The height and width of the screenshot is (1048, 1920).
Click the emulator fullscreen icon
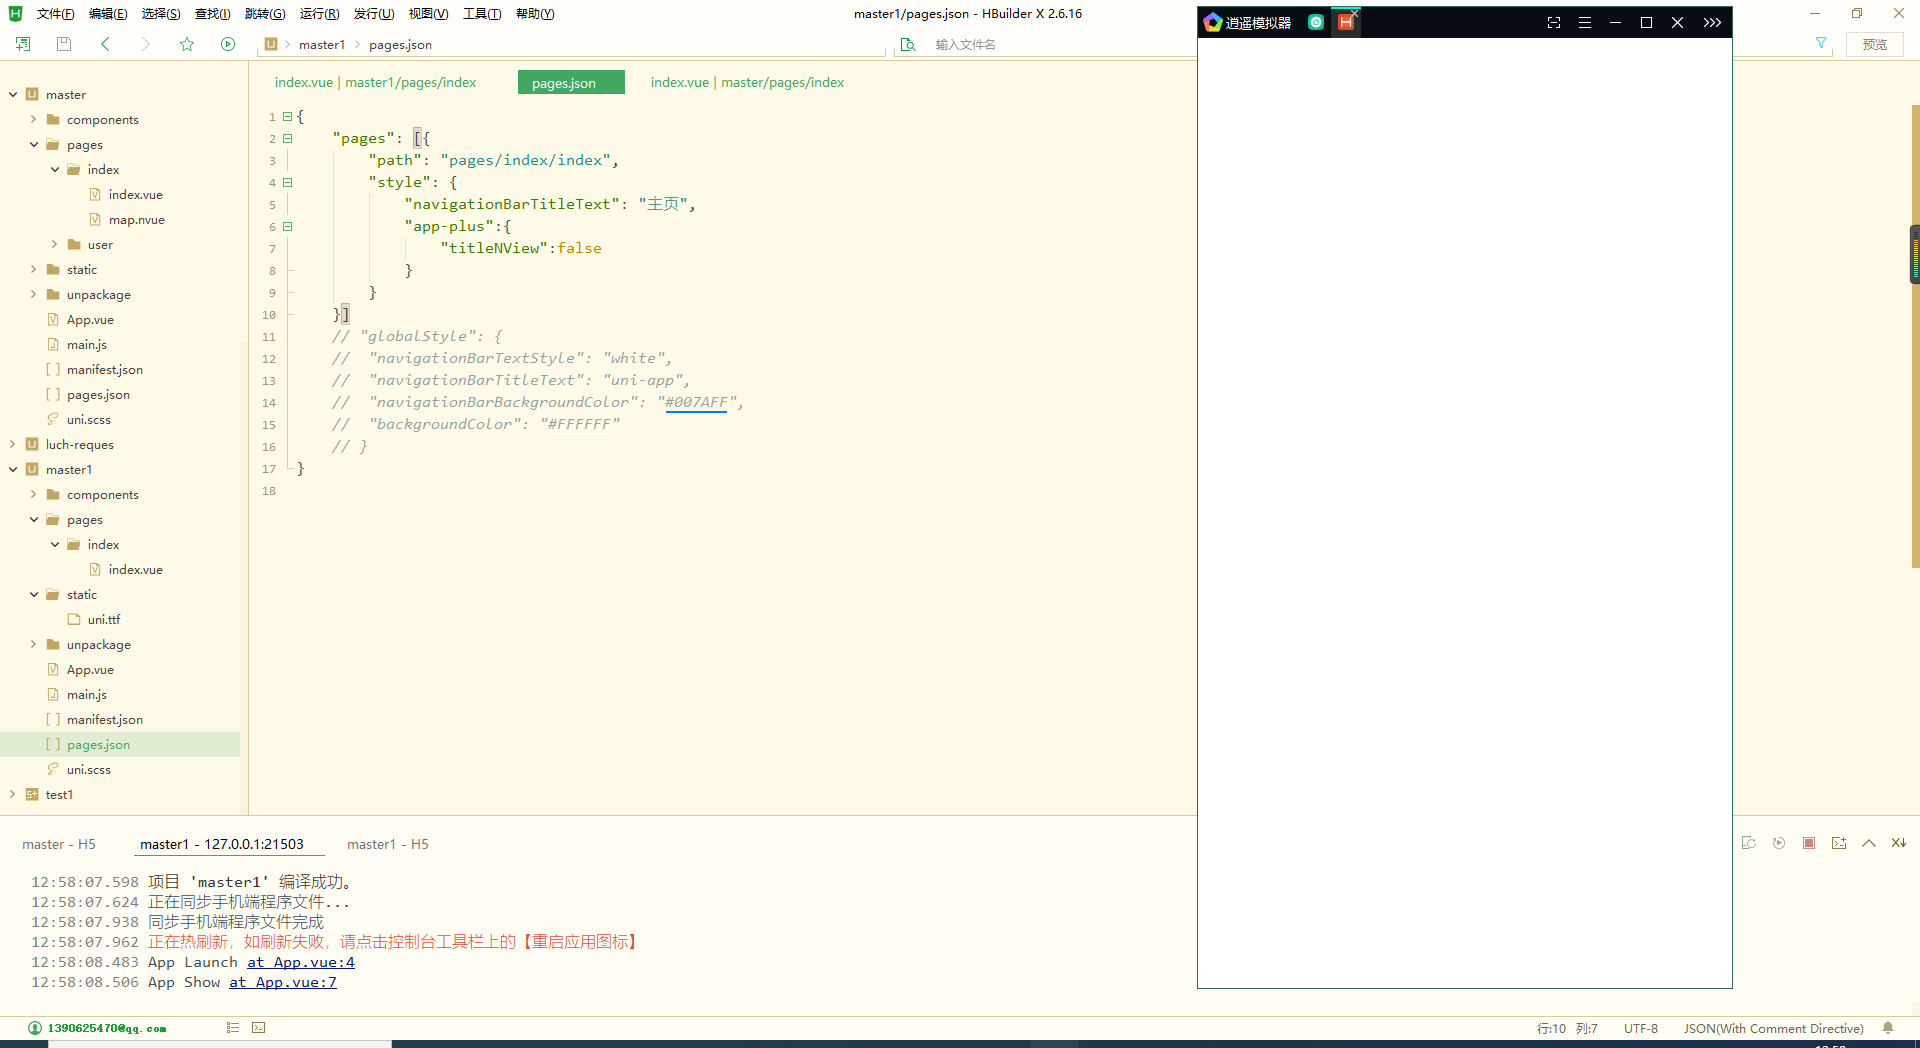(1554, 22)
